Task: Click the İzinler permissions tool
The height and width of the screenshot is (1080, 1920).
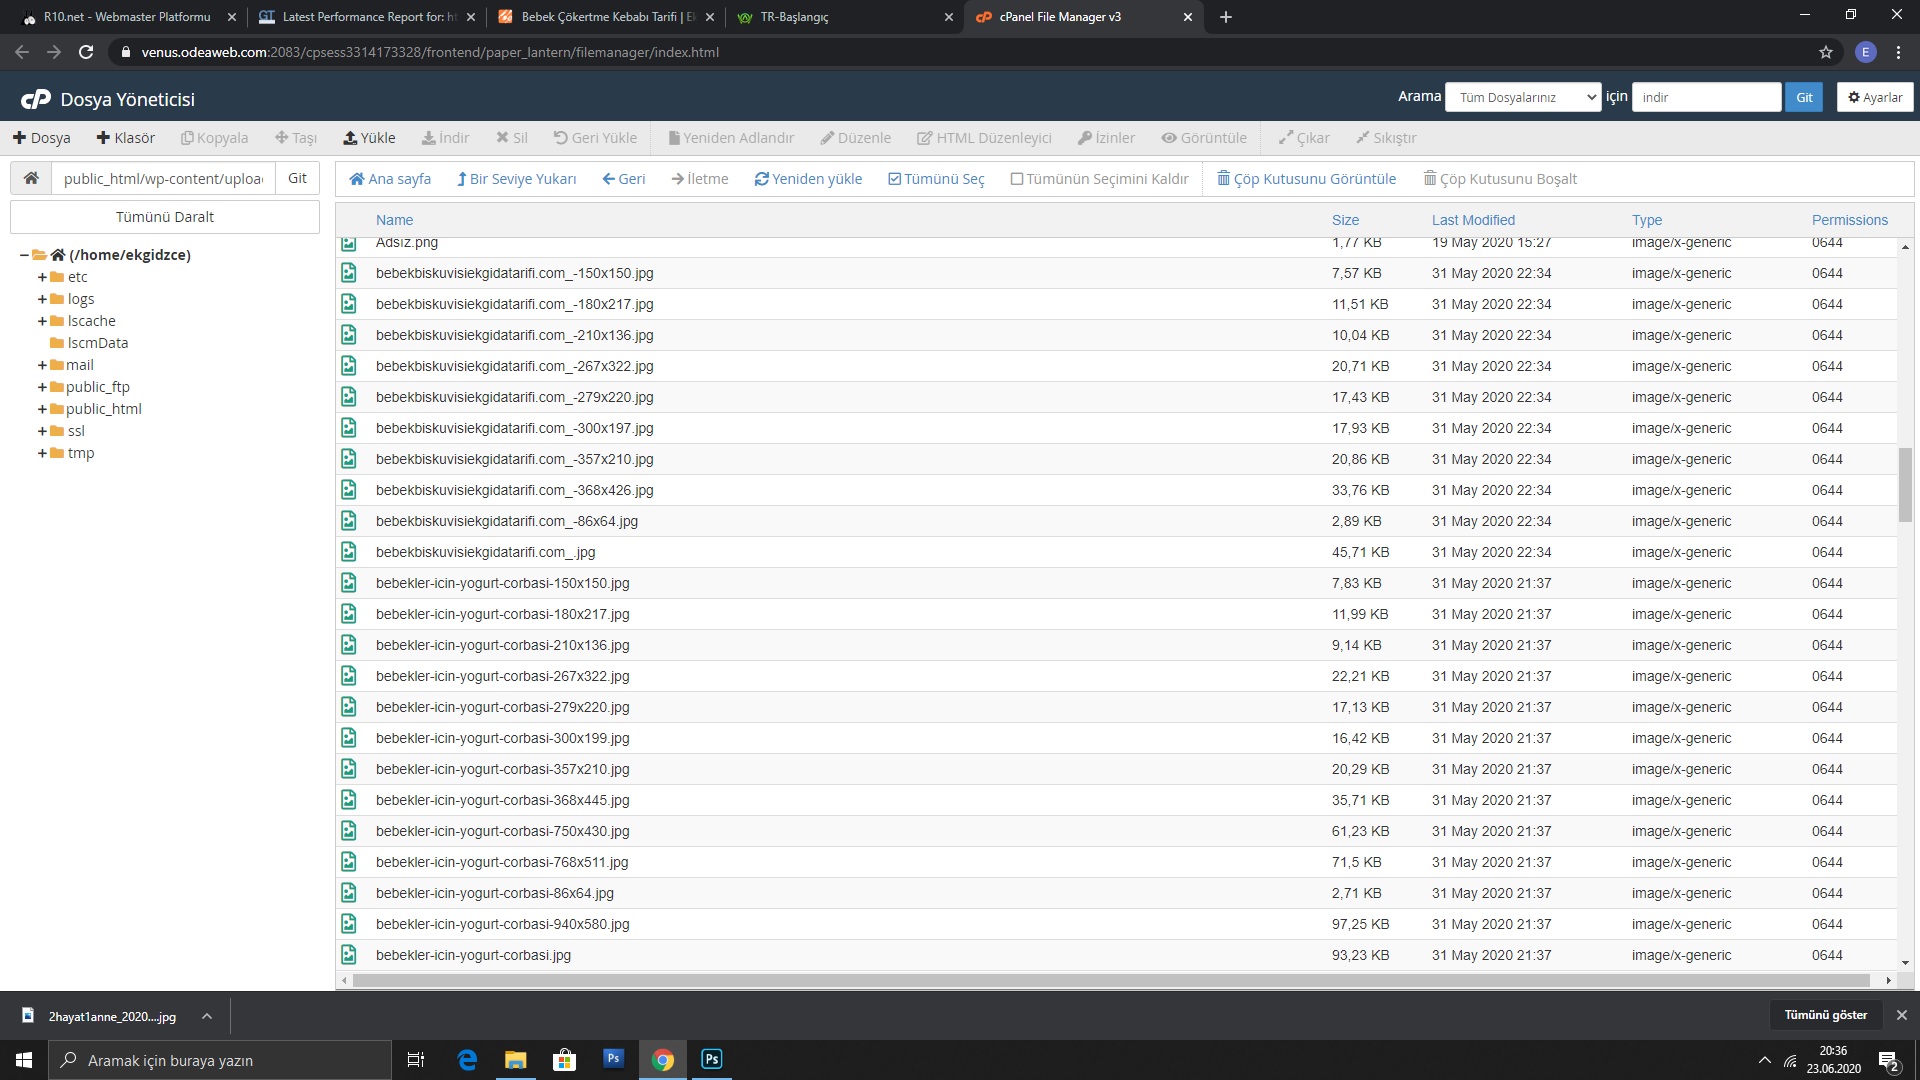Action: [x=1106, y=138]
